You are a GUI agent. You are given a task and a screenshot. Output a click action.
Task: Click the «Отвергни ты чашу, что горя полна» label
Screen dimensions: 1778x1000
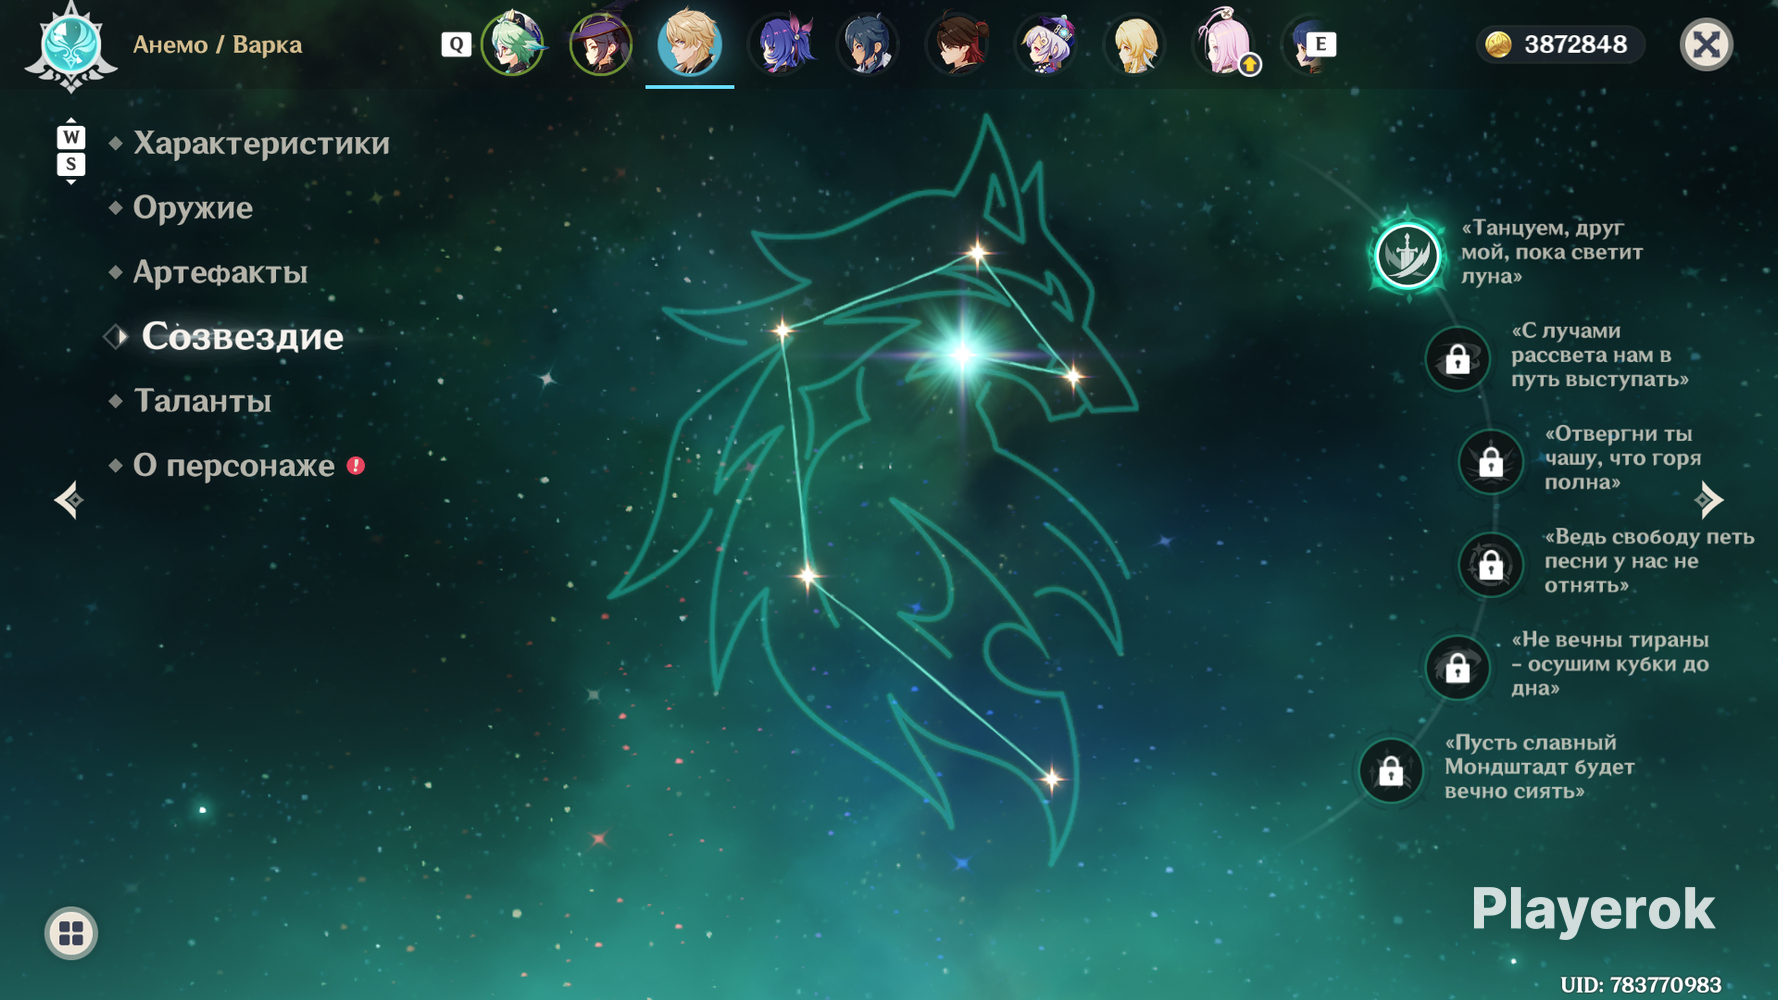pyautogui.click(x=1623, y=458)
